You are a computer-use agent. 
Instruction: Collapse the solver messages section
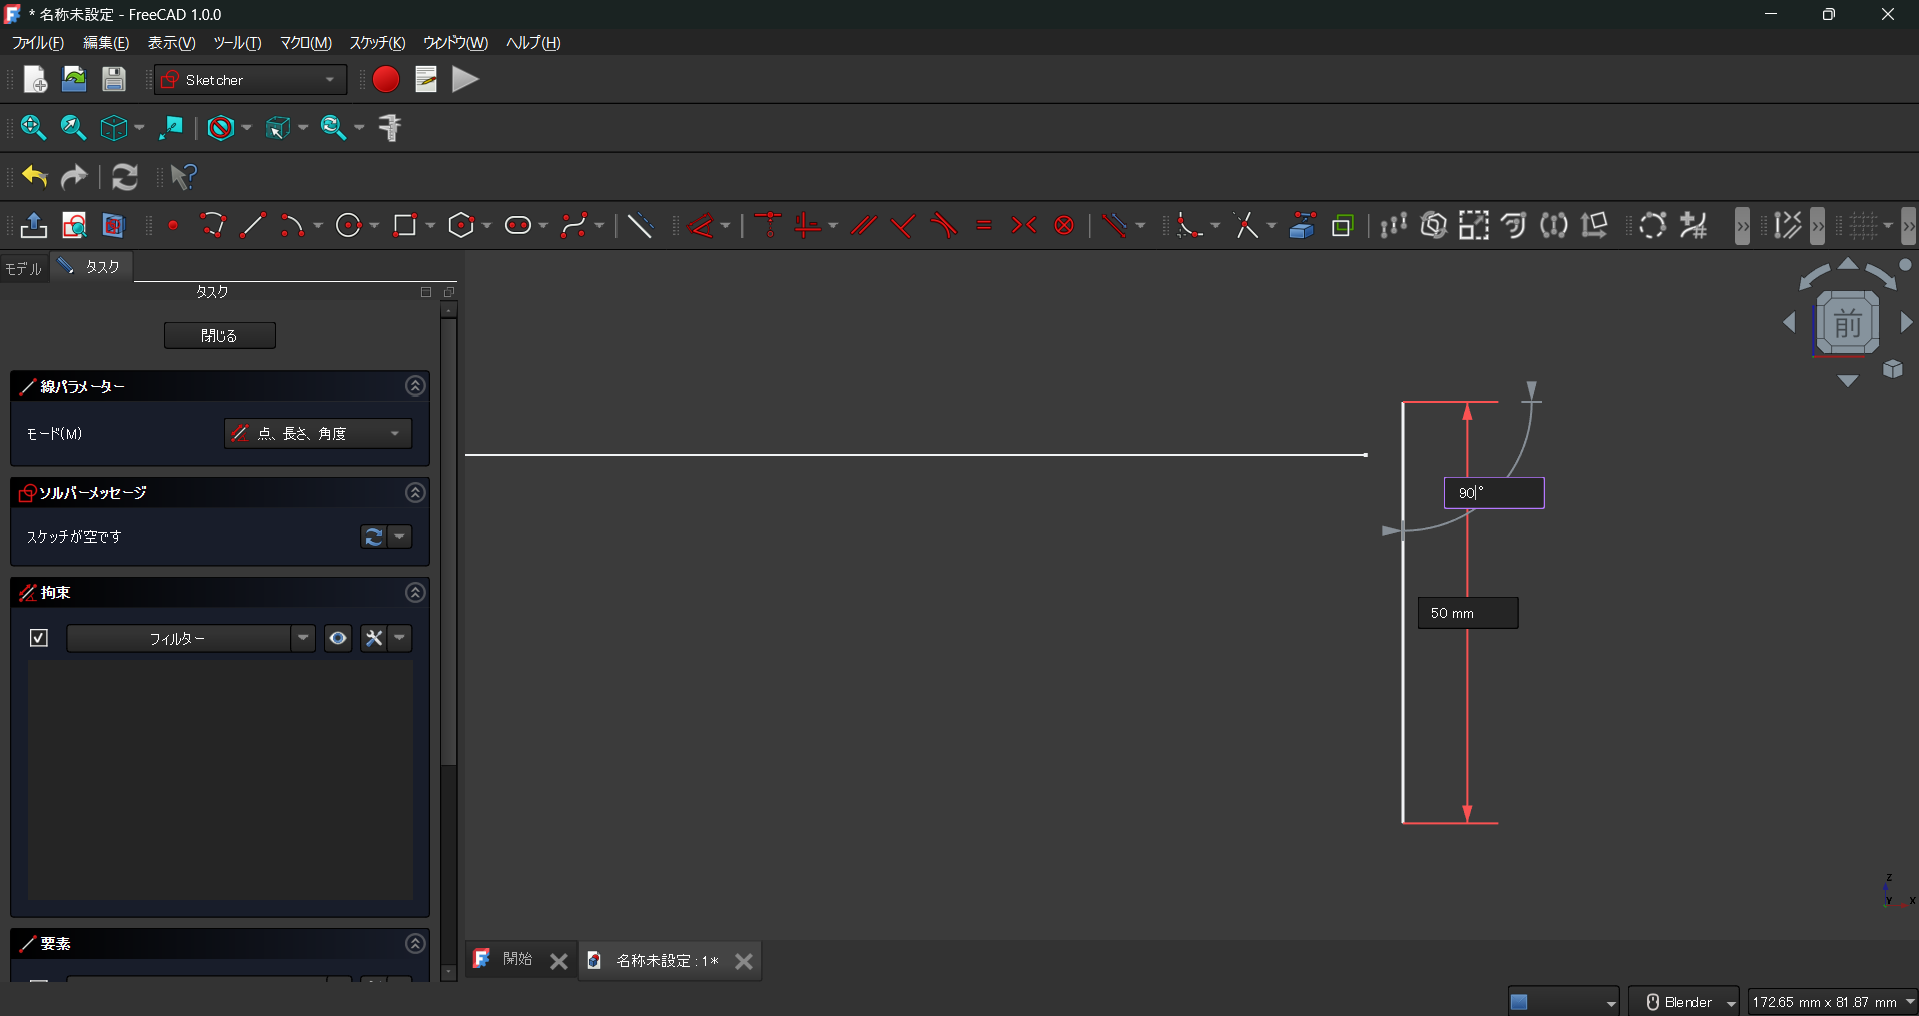pos(415,492)
